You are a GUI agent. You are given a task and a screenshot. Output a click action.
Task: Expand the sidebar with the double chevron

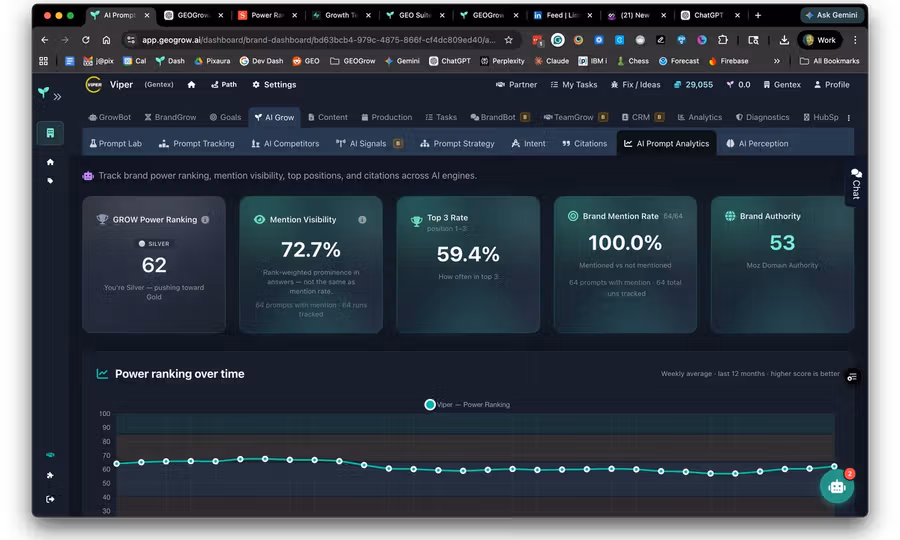(57, 97)
